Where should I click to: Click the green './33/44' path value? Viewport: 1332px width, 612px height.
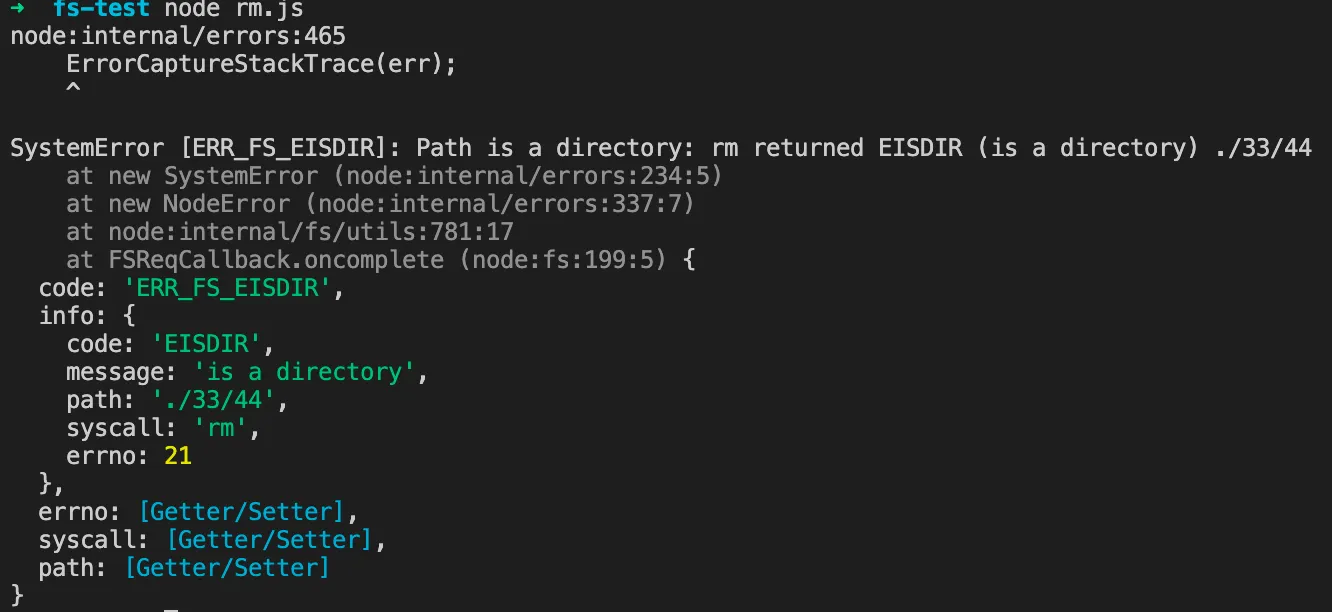pyautogui.click(x=213, y=400)
